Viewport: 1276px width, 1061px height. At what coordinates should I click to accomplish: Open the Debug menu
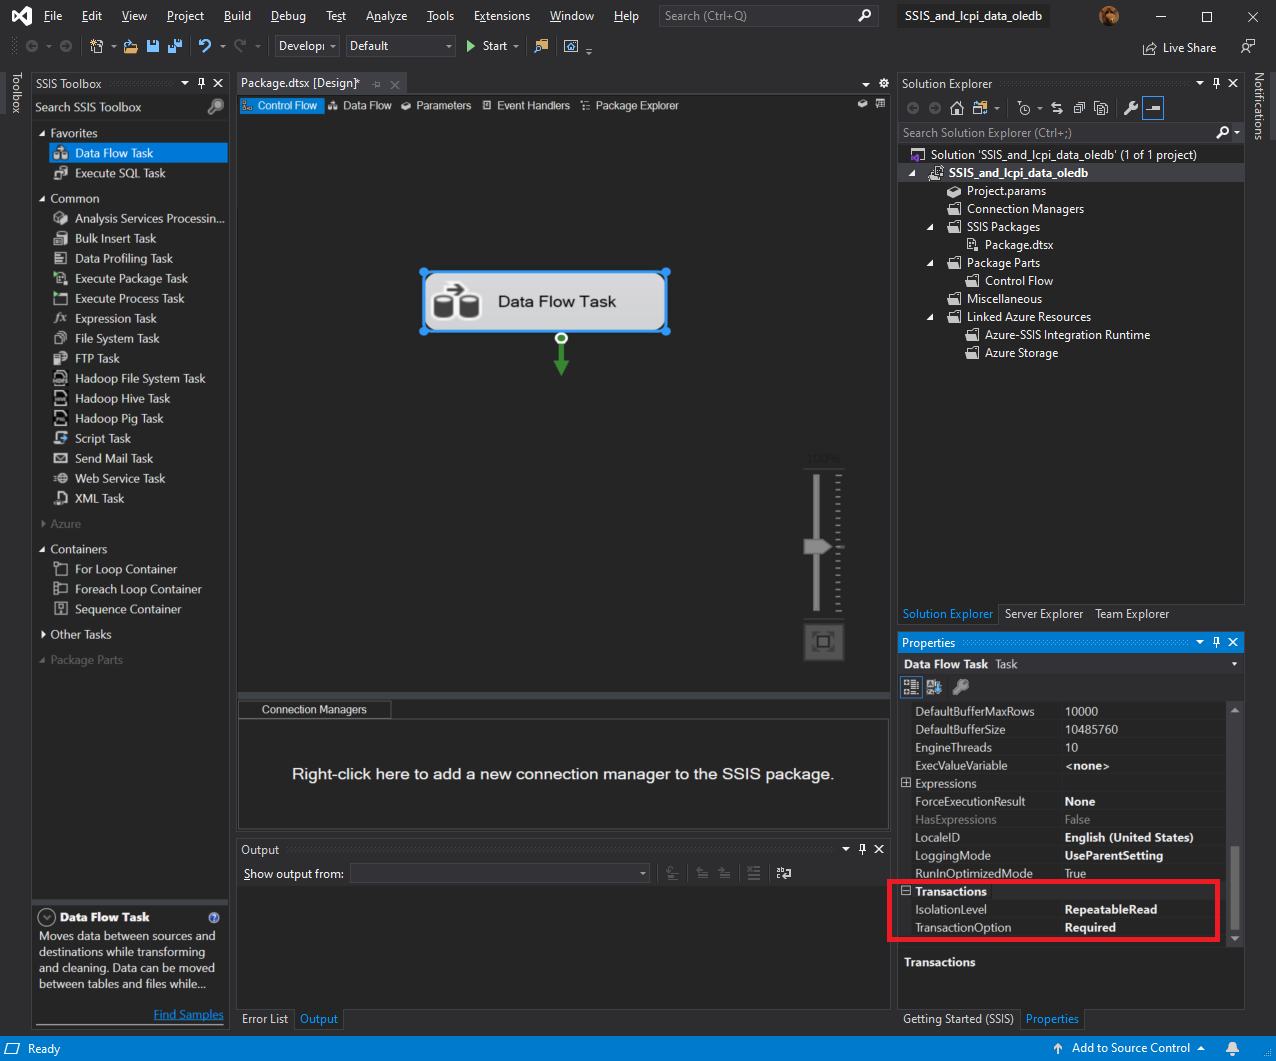click(288, 16)
